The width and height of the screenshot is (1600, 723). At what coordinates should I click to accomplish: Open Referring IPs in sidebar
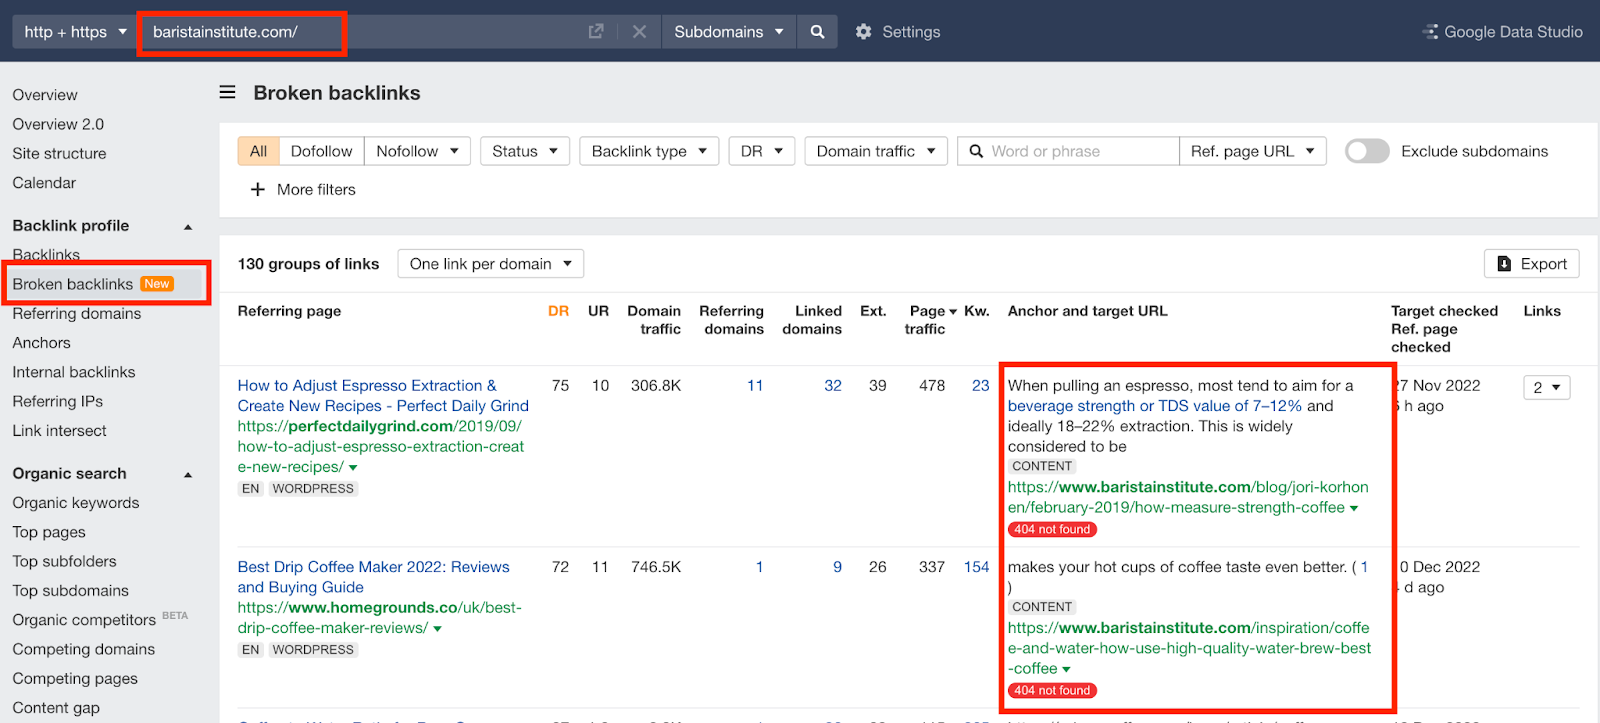[x=57, y=401]
